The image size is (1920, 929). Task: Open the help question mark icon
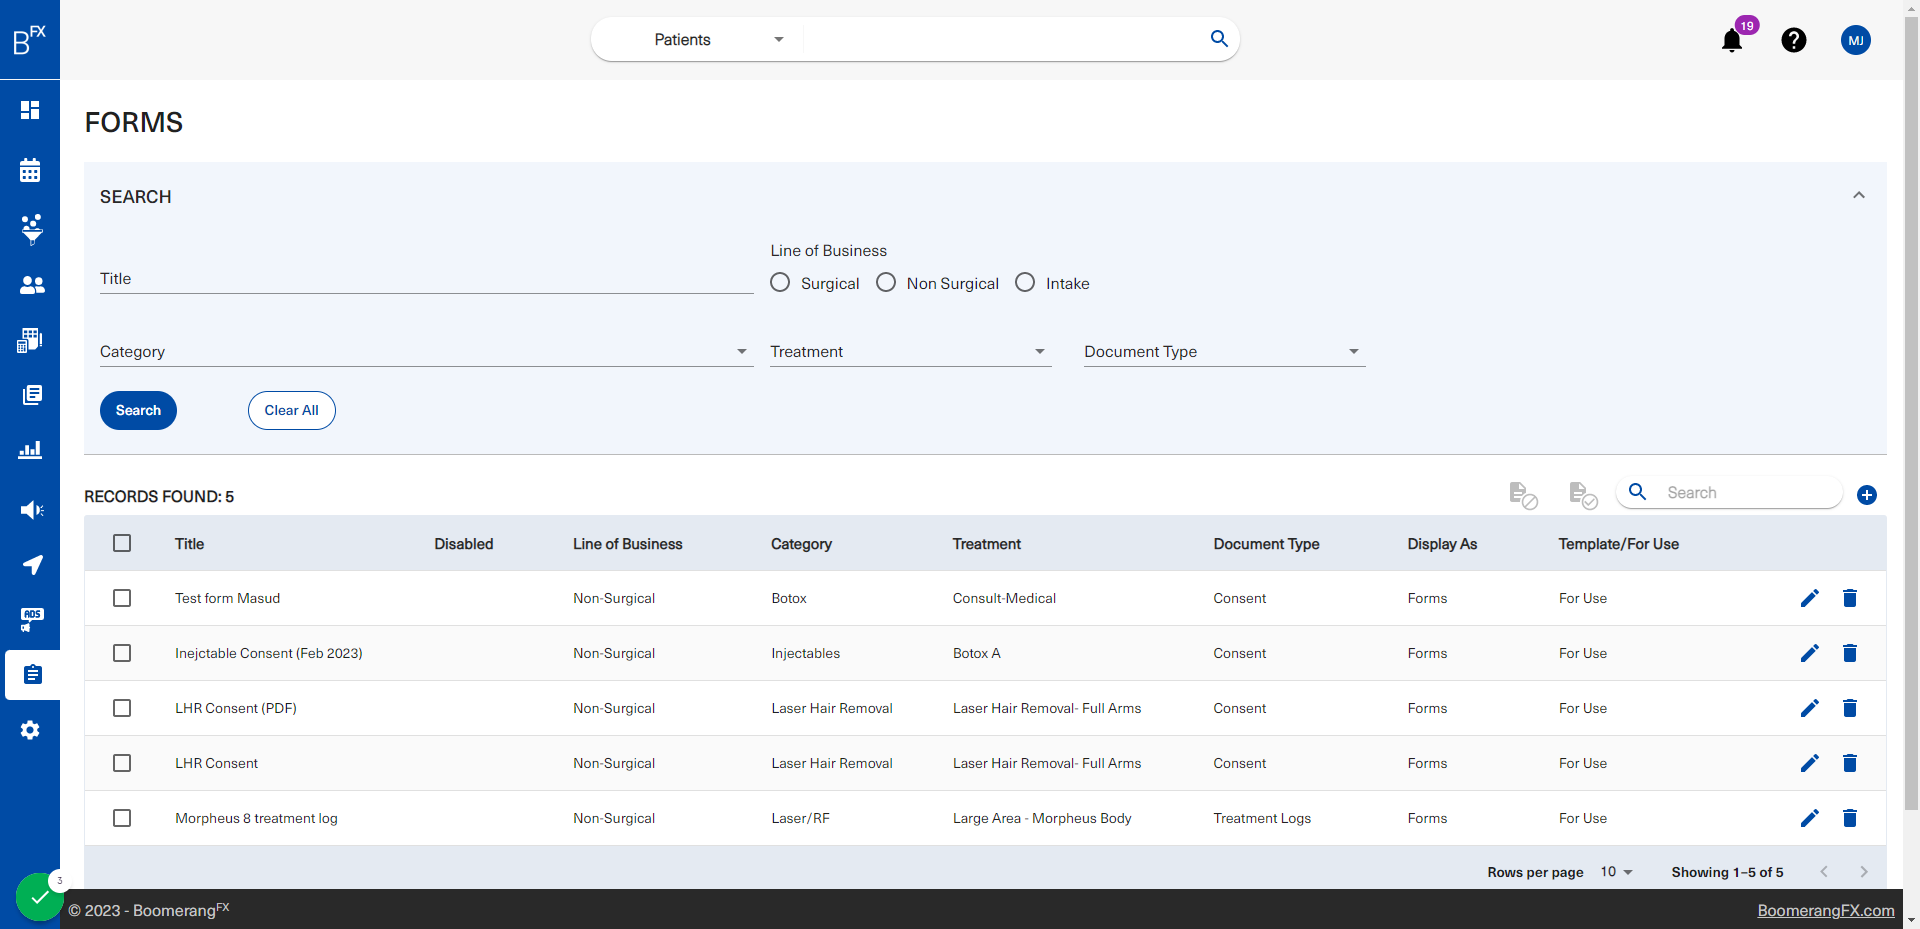coord(1794,40)
